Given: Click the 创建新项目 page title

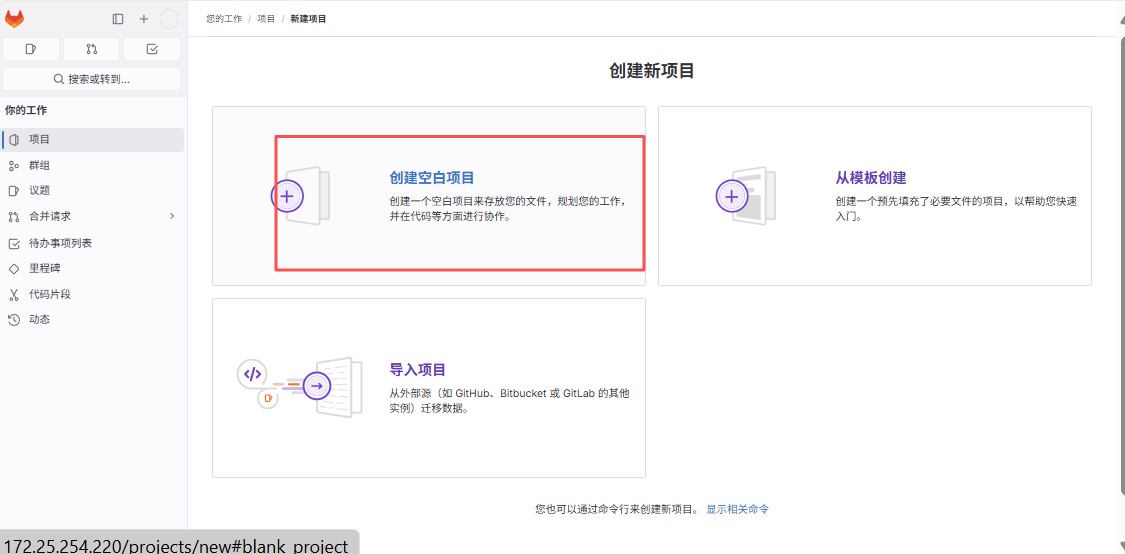Looking at the screenshot, I should (651, 71).
